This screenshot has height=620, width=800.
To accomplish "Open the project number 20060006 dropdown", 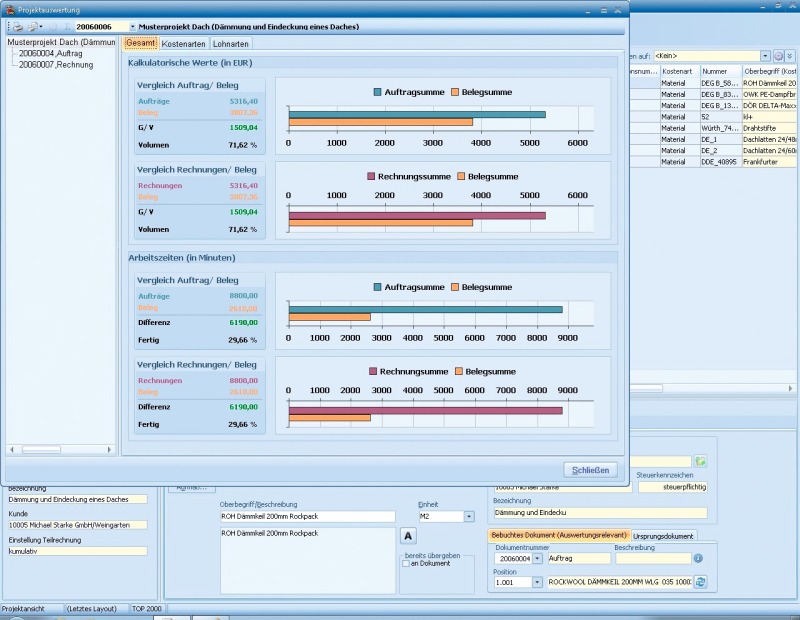I will click(133, 27).
